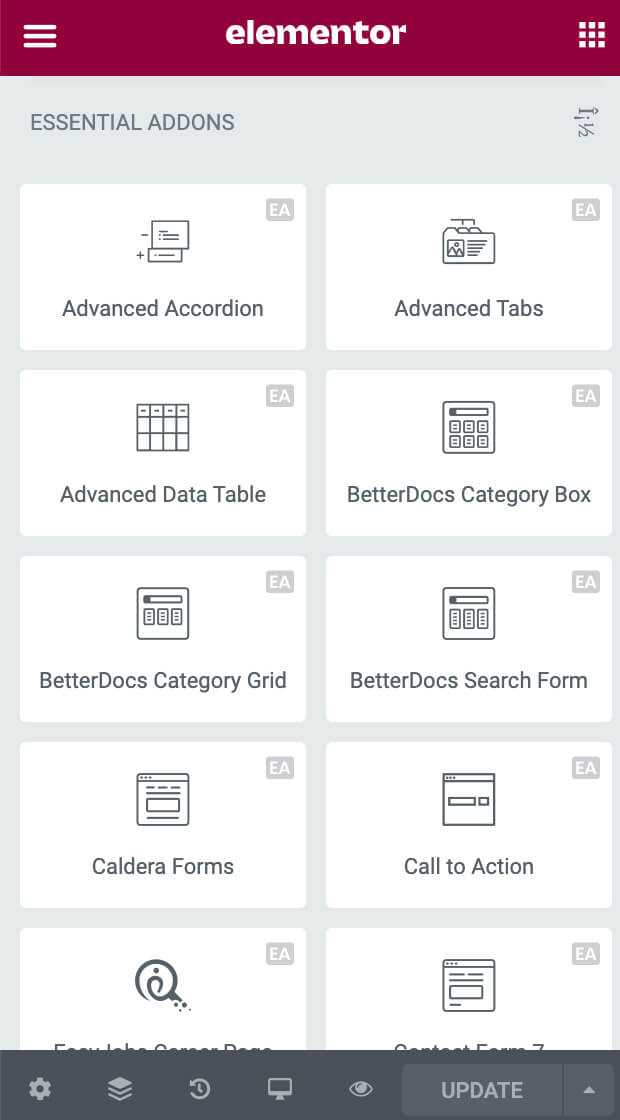Click the EA badge on Advanced Accordion
The image size is (620, 1120).
click(281, 210)
